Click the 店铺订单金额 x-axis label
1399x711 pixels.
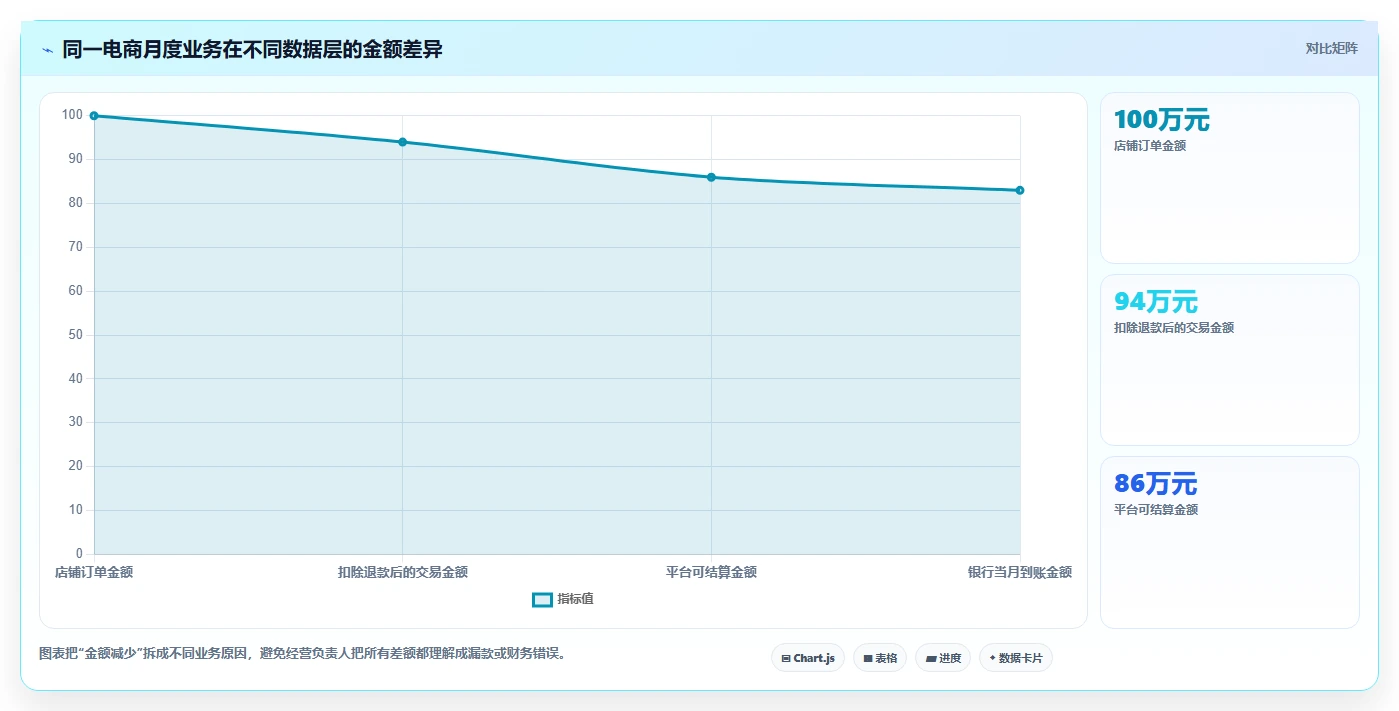(x=94, y=573)
